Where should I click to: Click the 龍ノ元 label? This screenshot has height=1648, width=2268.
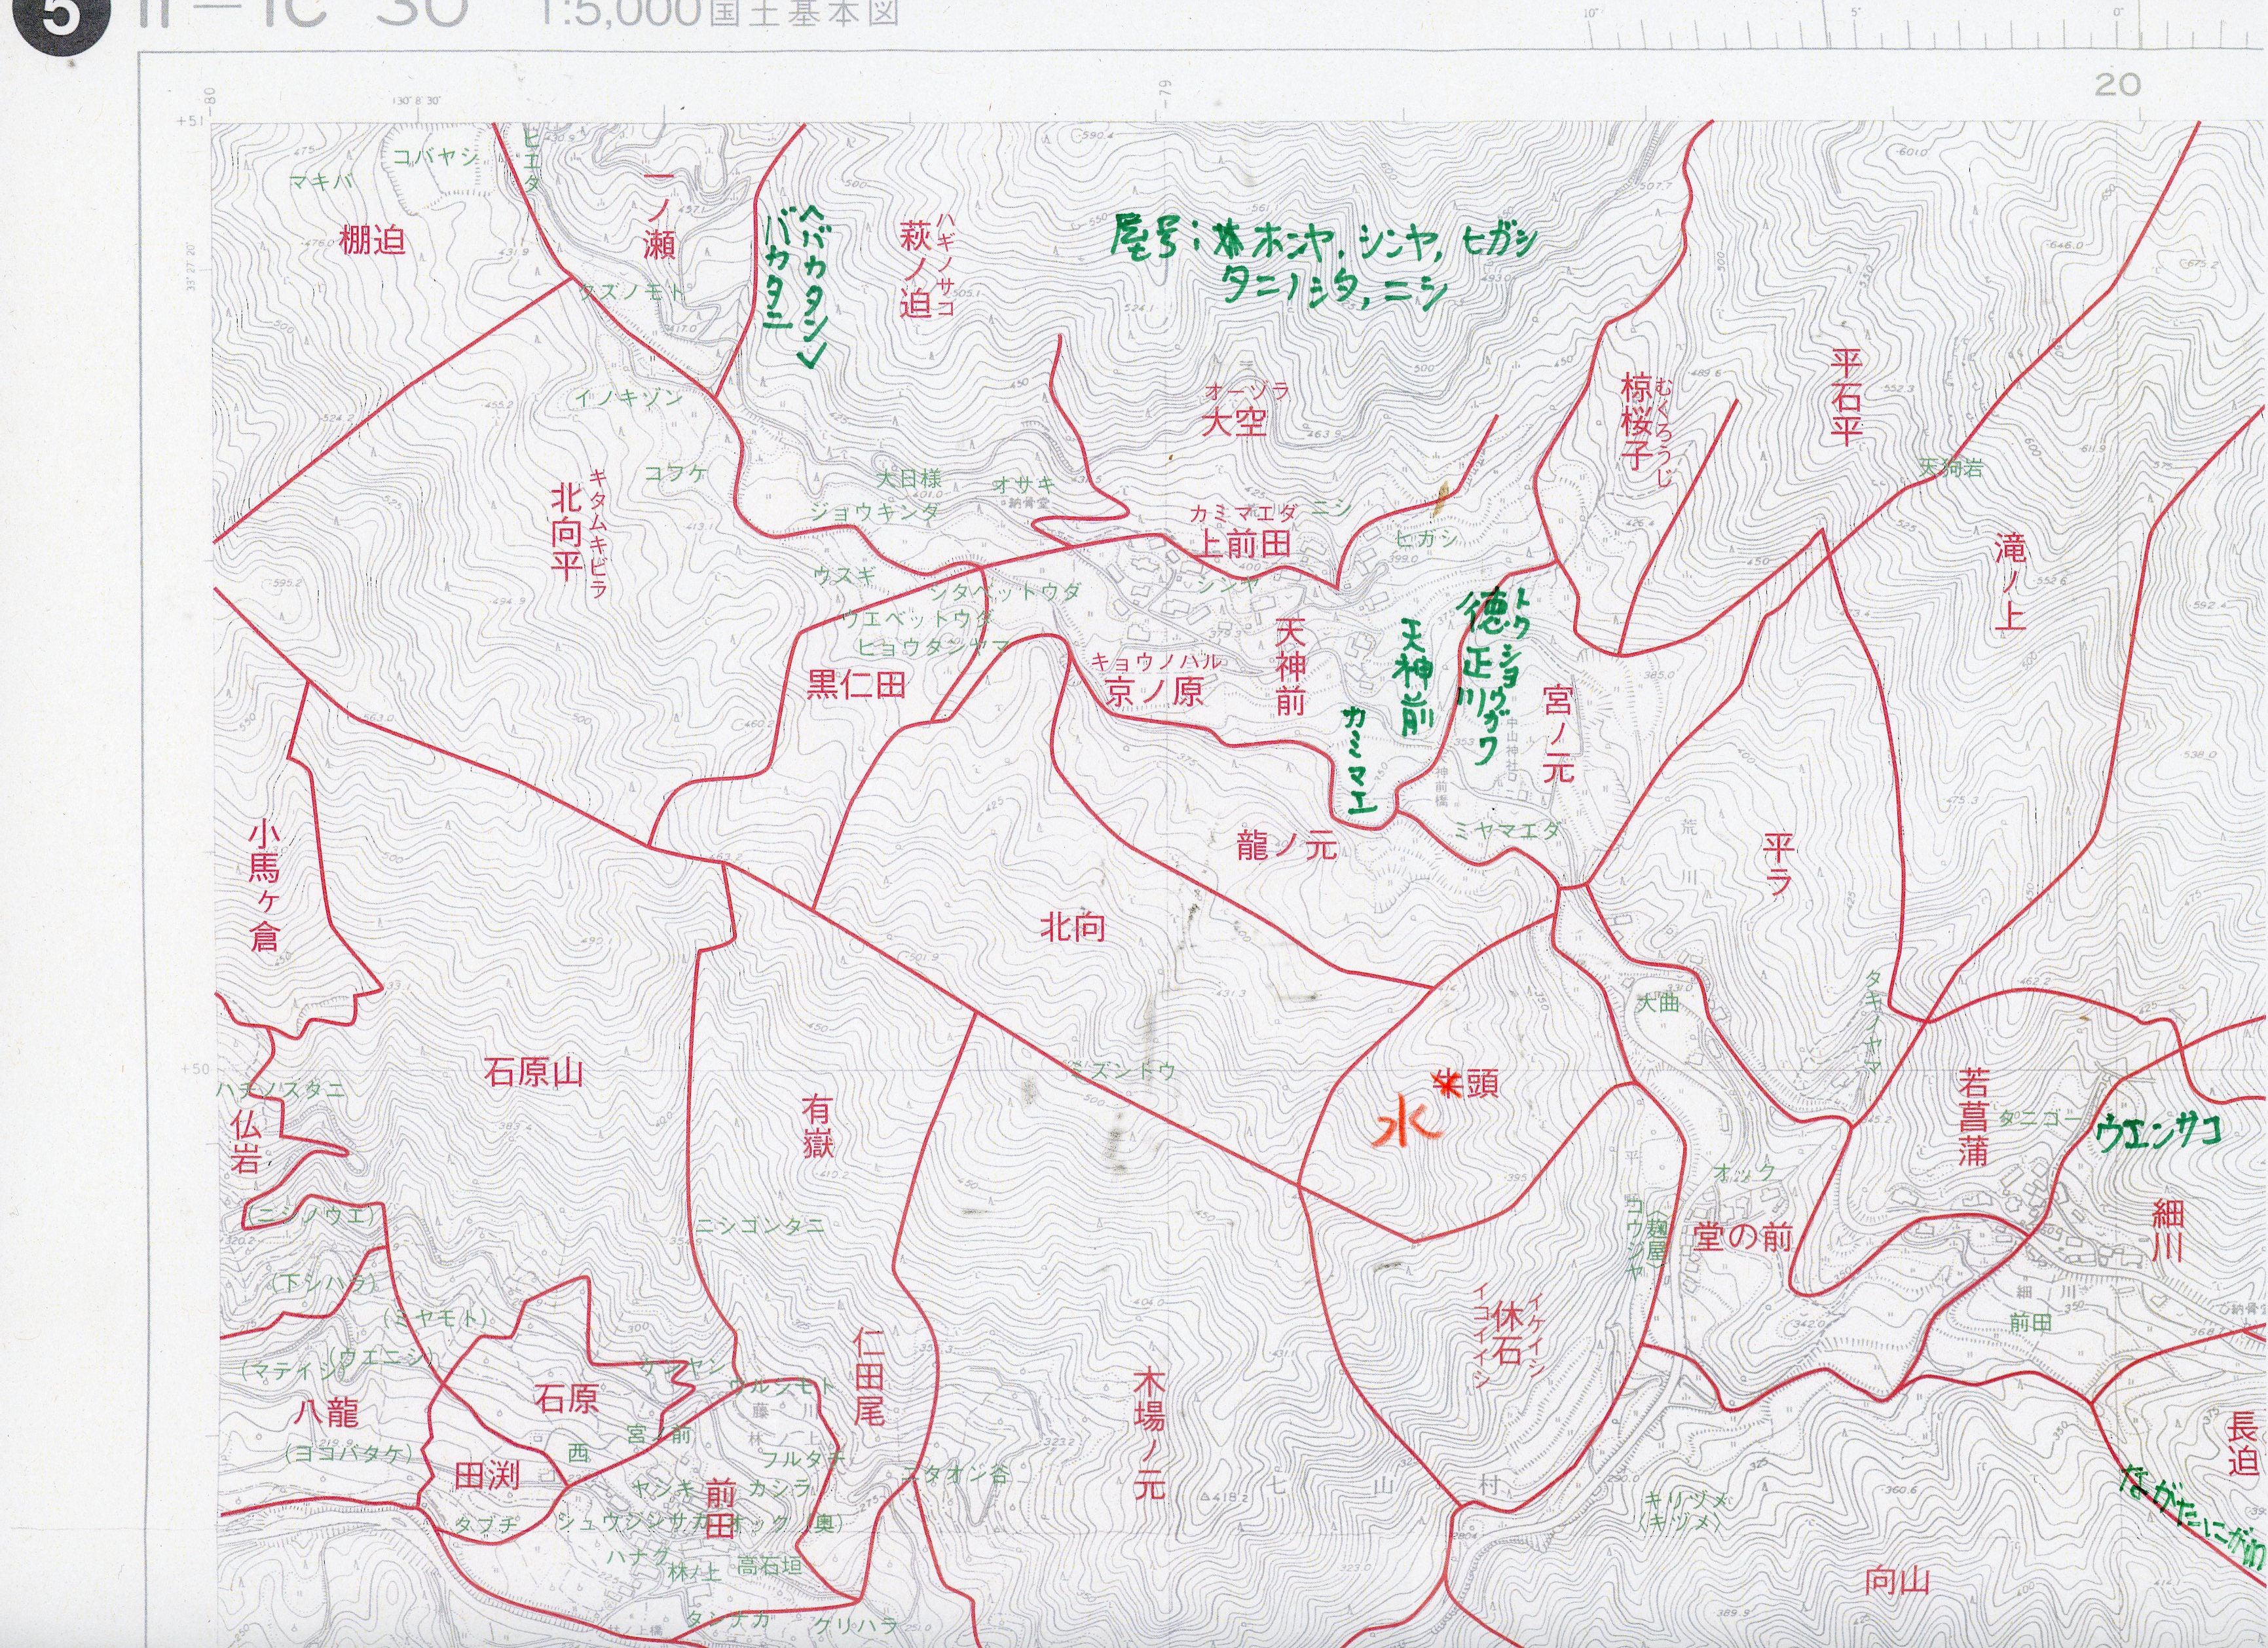click(1286, 847)
